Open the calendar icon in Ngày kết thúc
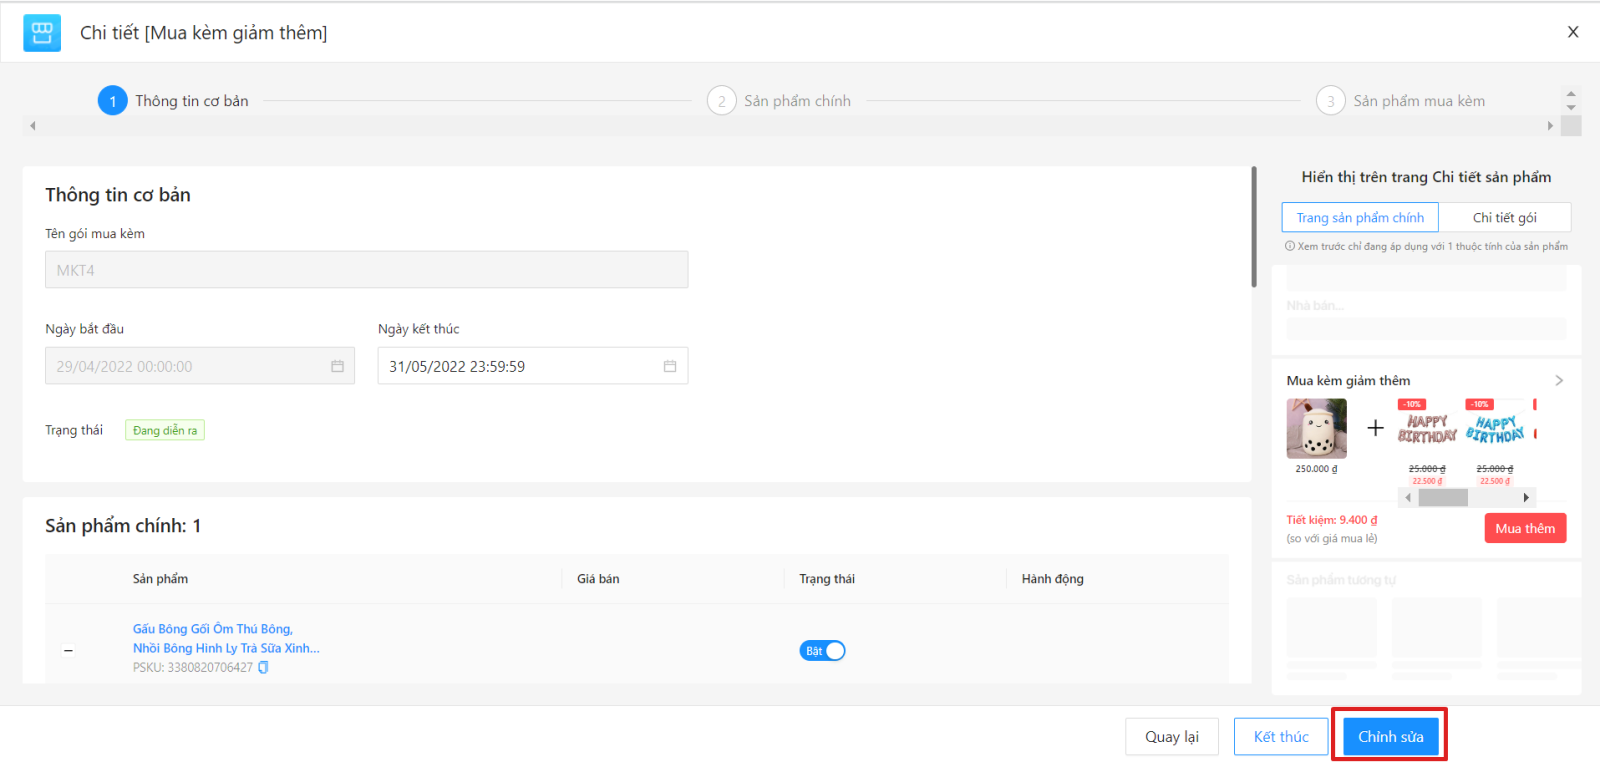Image resolution: width=1600 pixels, height=762 pixels. [670, 367]
